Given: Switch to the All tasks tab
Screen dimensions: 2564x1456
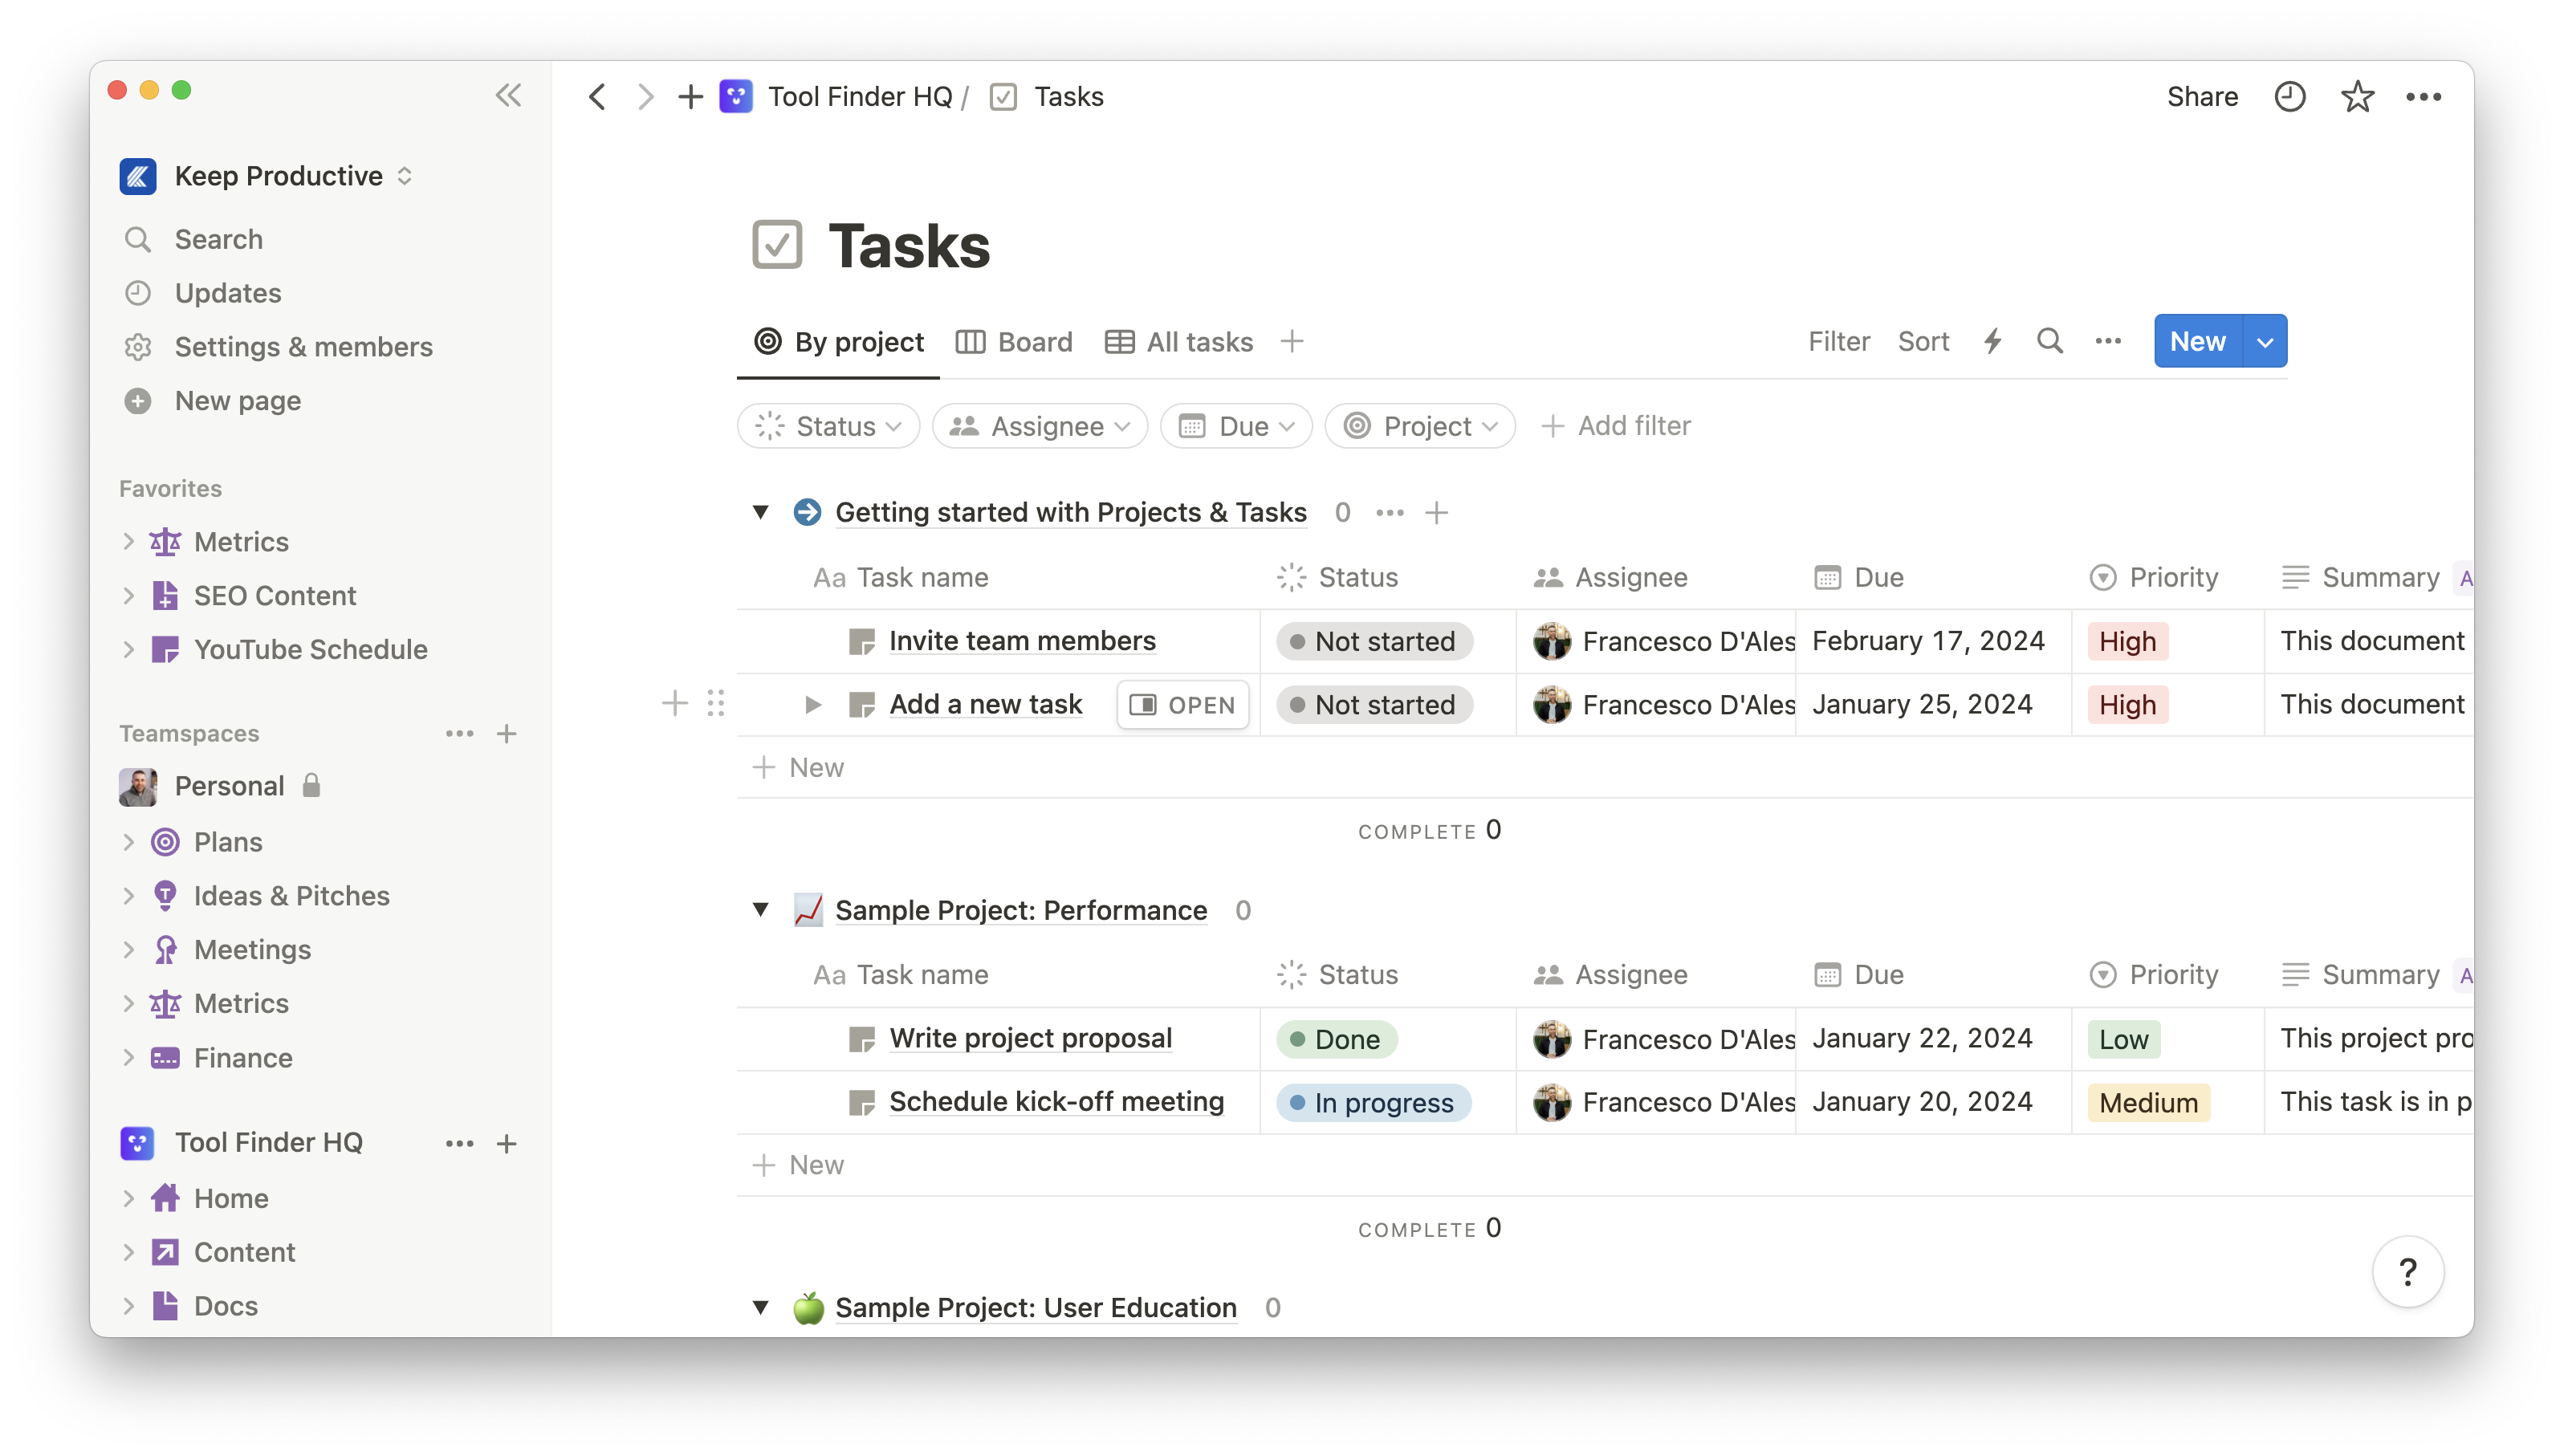Looking at the screenshot, I should tap(1180, 341).
